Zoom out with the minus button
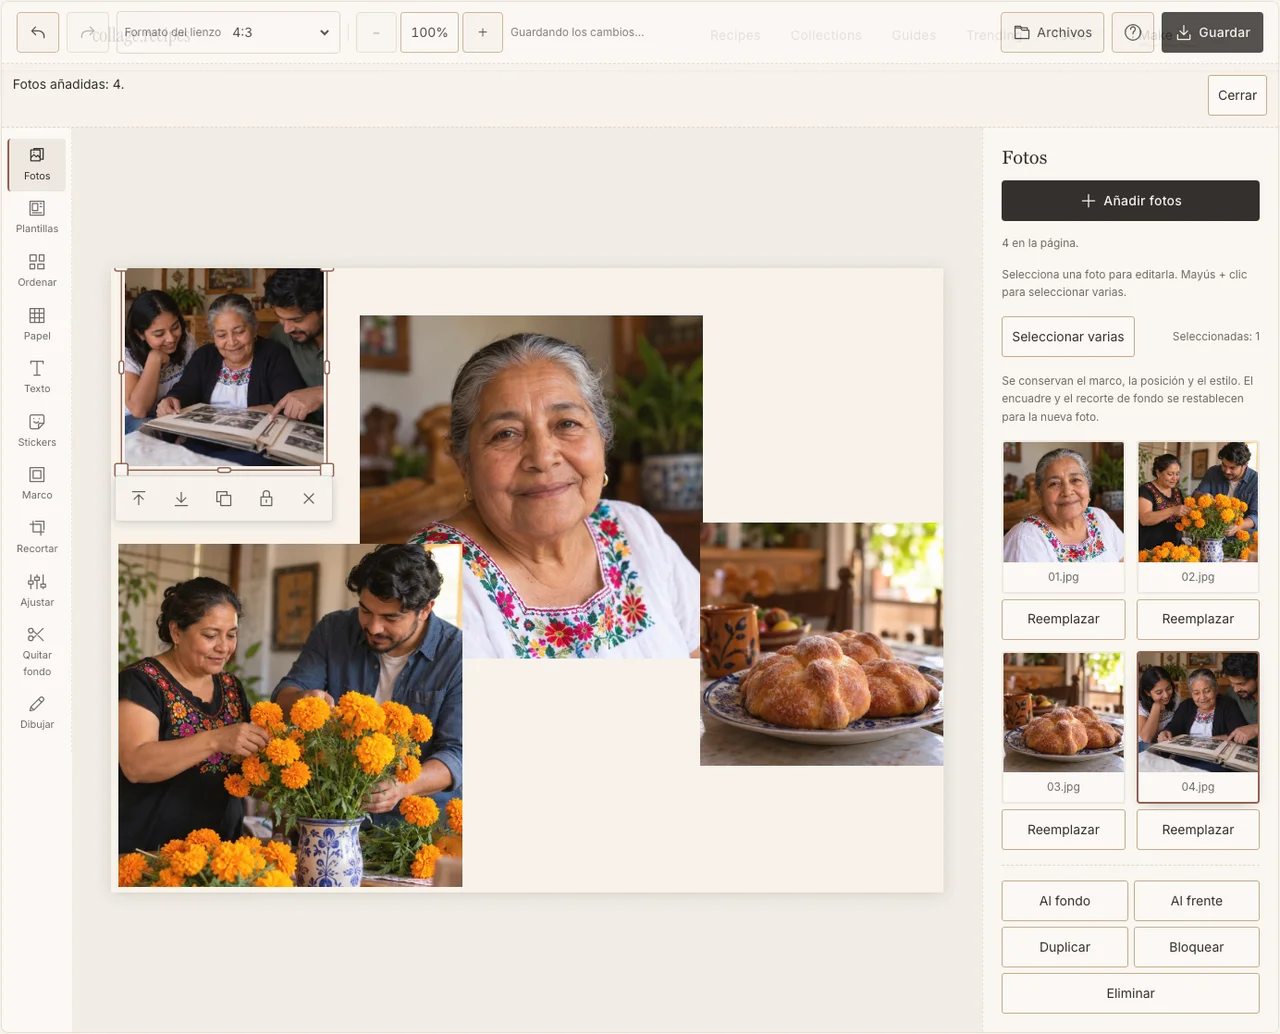Image resolution: width=1280 pixels, height=1034 pixels. [x=376, y=32]
